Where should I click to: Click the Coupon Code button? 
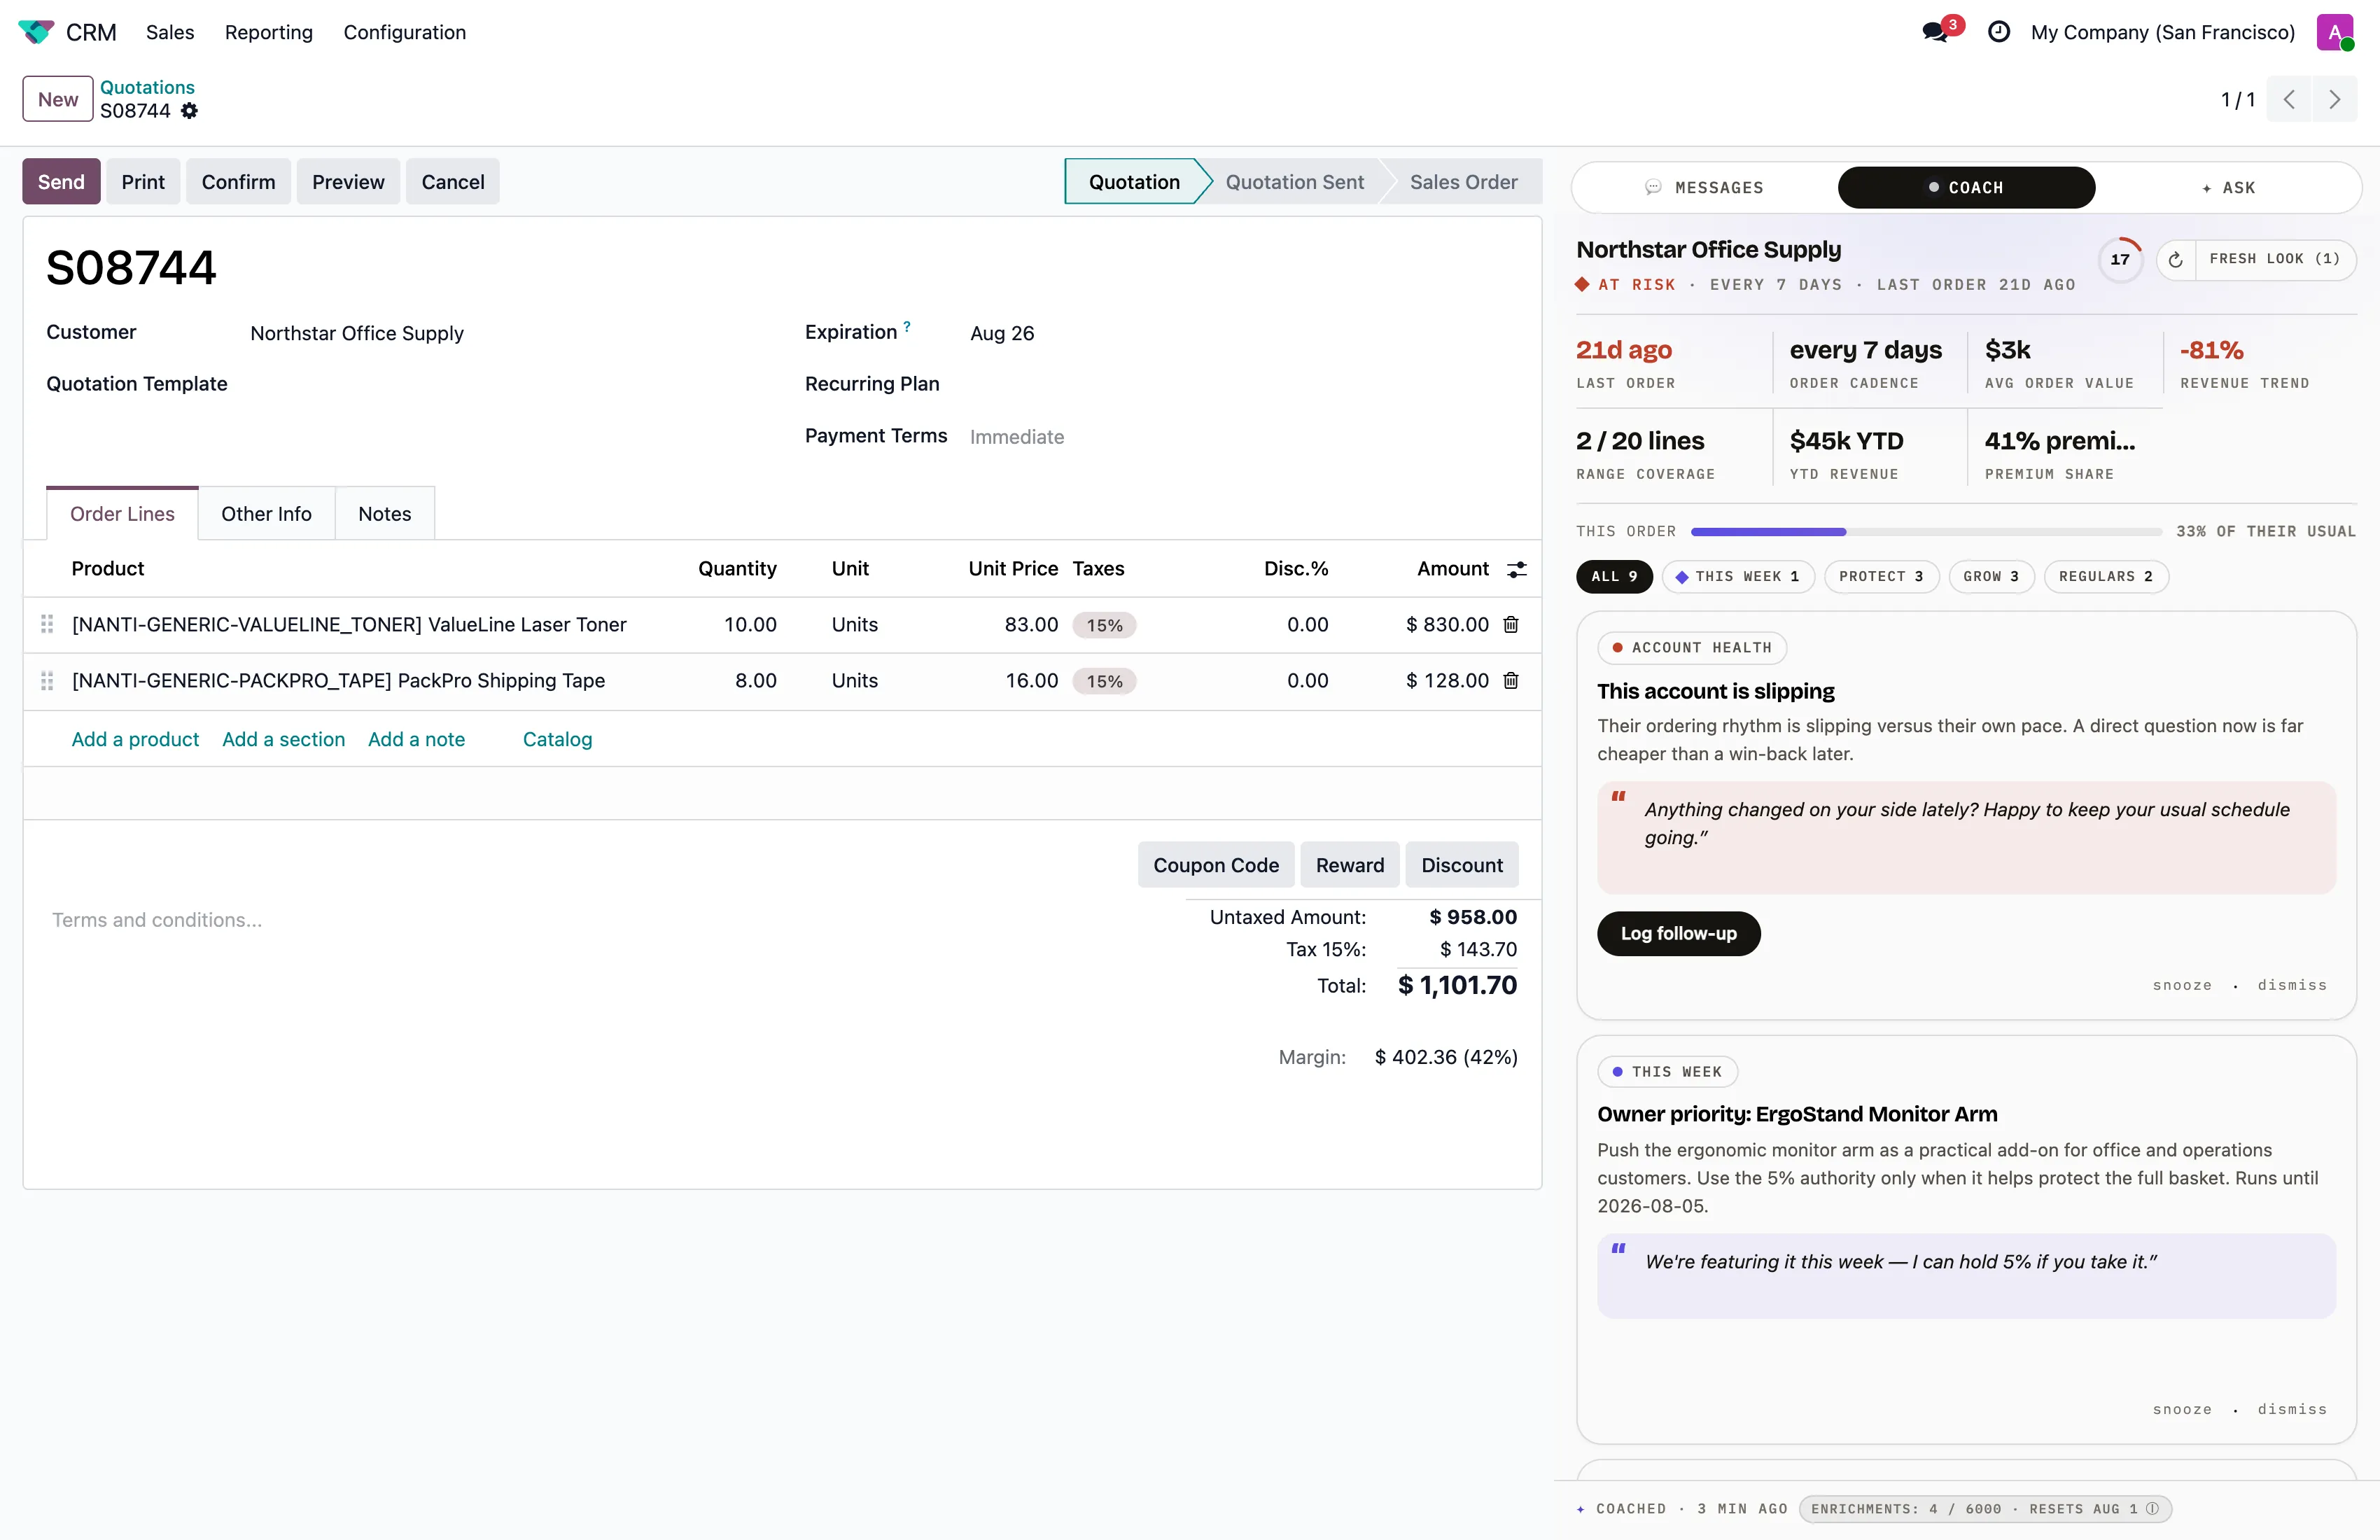click(x=1215, y=865)
